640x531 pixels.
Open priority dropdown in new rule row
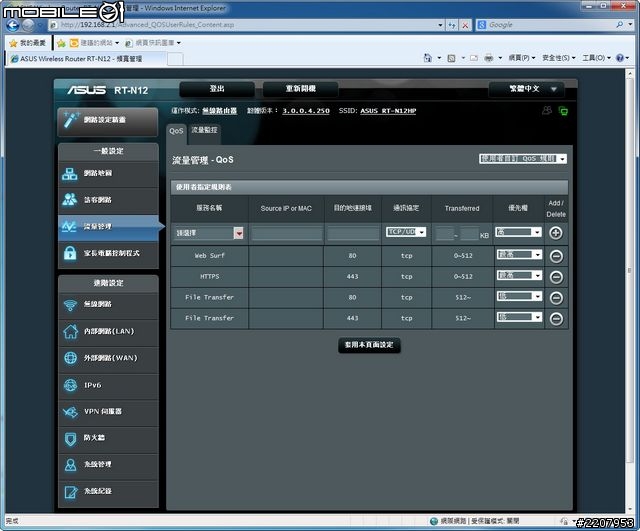point(518,232)
